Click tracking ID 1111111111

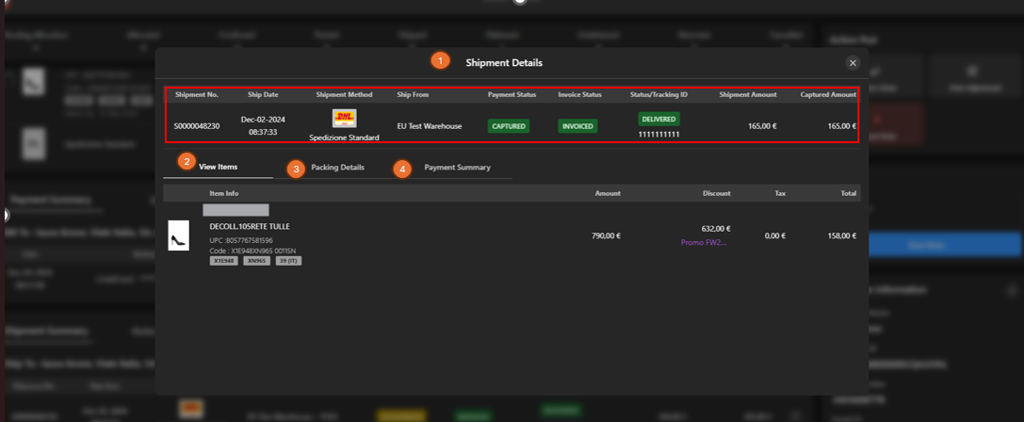(x=659, y=134)
